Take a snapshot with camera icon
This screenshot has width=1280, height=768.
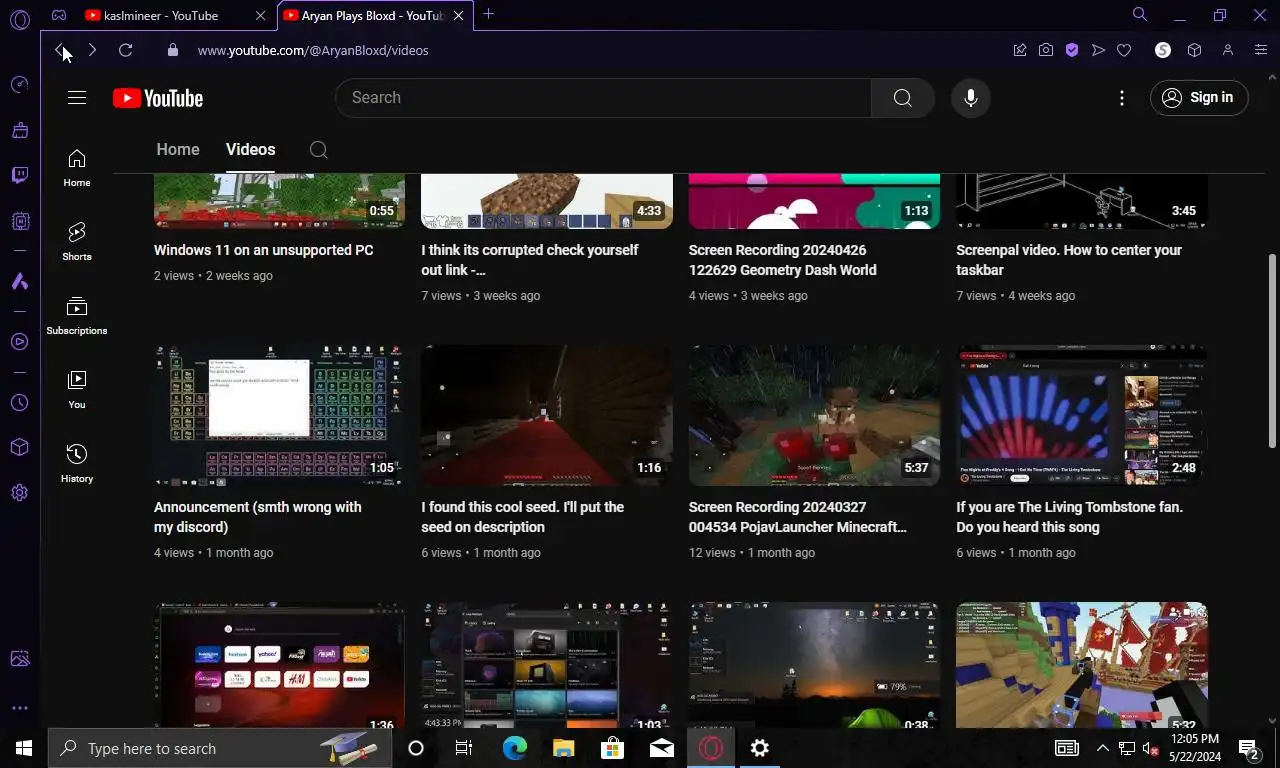point(1046,50)
